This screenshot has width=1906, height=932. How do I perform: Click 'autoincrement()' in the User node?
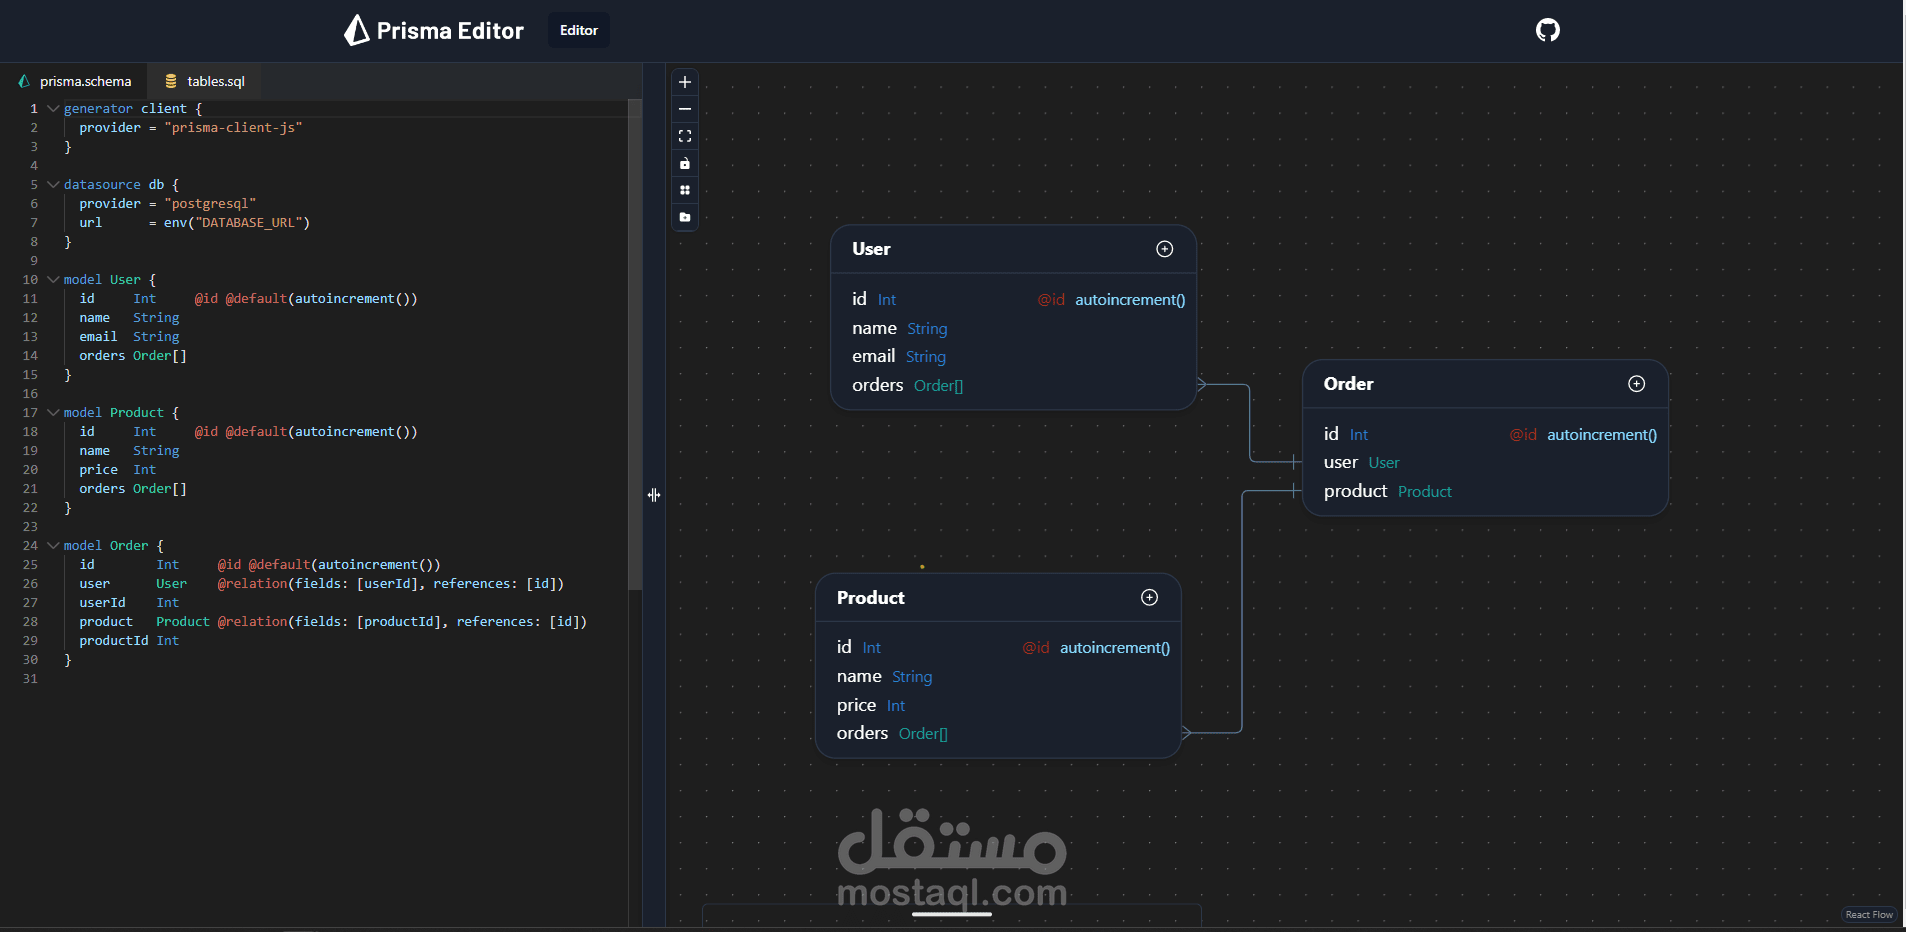pos(1130,300)
